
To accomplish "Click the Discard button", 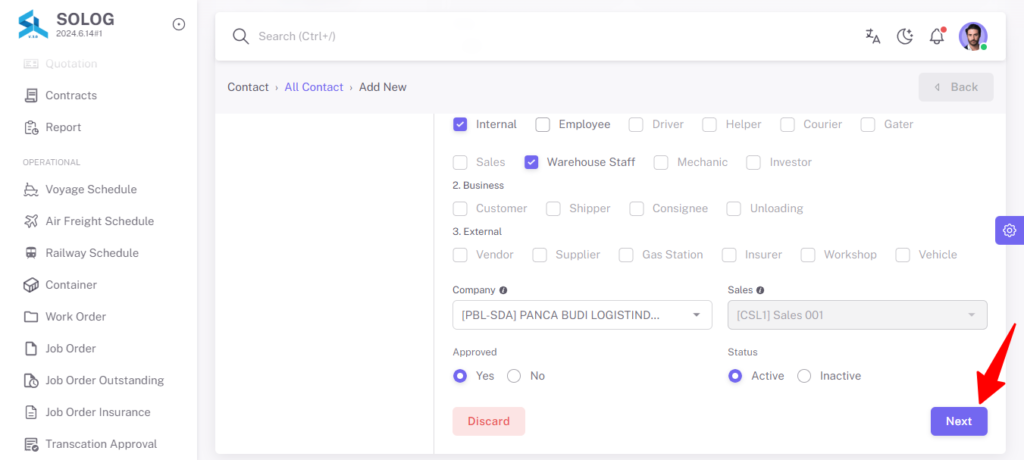I will coord(488,421).
